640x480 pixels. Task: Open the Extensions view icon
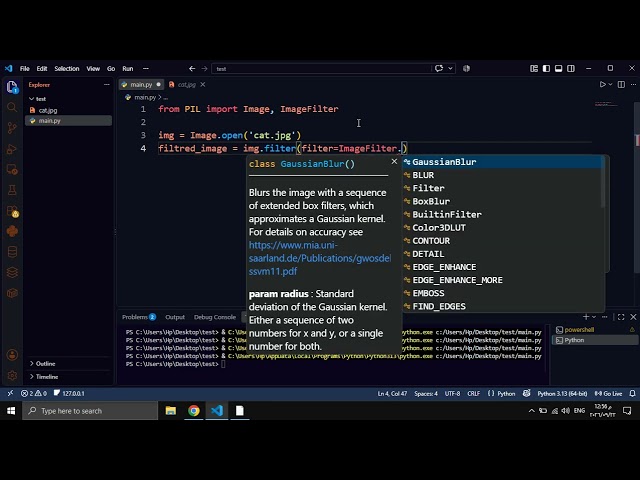pos(12,211)
